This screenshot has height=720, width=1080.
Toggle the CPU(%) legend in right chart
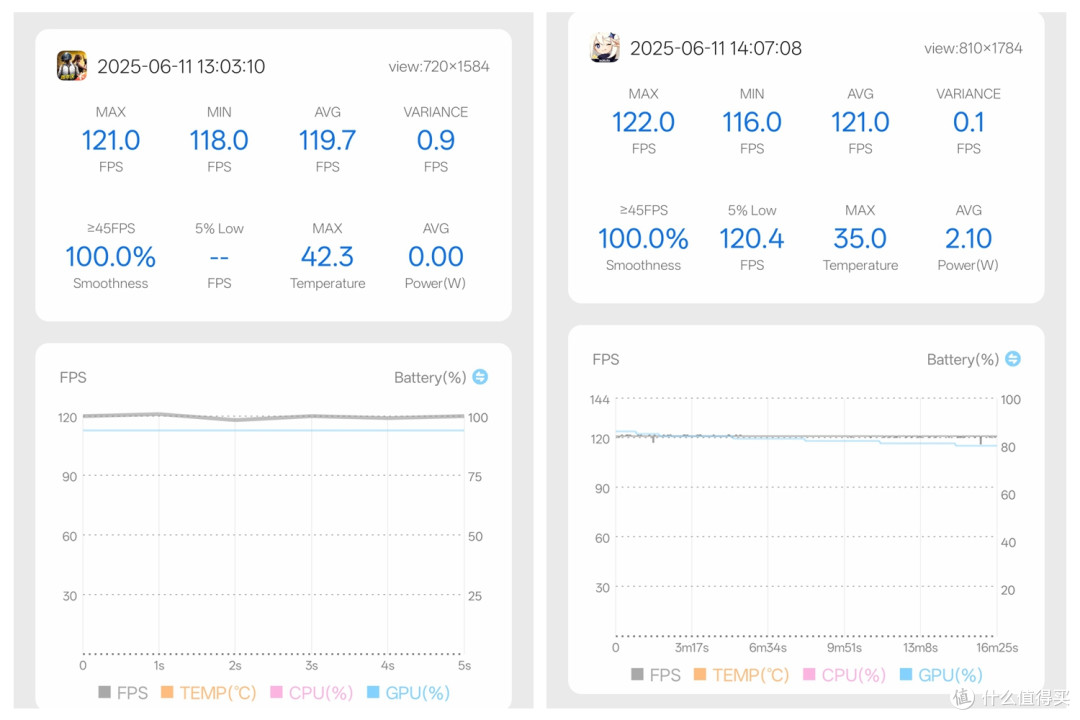click(844, 675)
